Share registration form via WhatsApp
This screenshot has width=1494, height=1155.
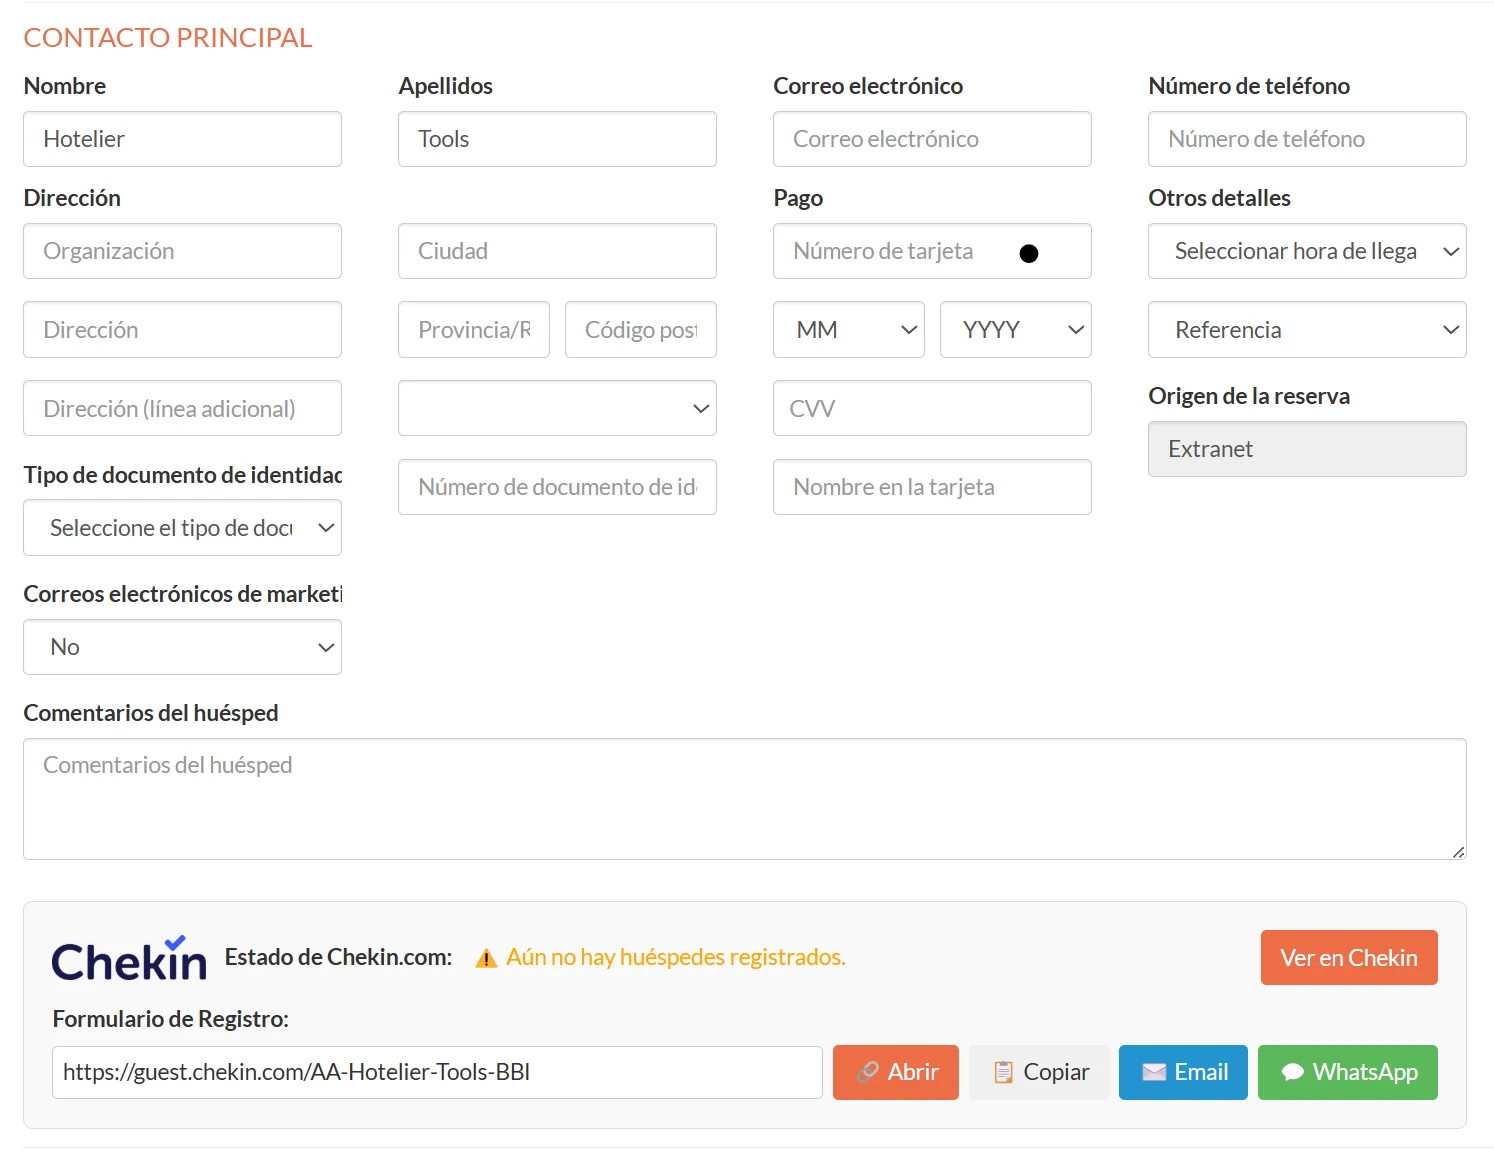[x=1347, y=1072]
